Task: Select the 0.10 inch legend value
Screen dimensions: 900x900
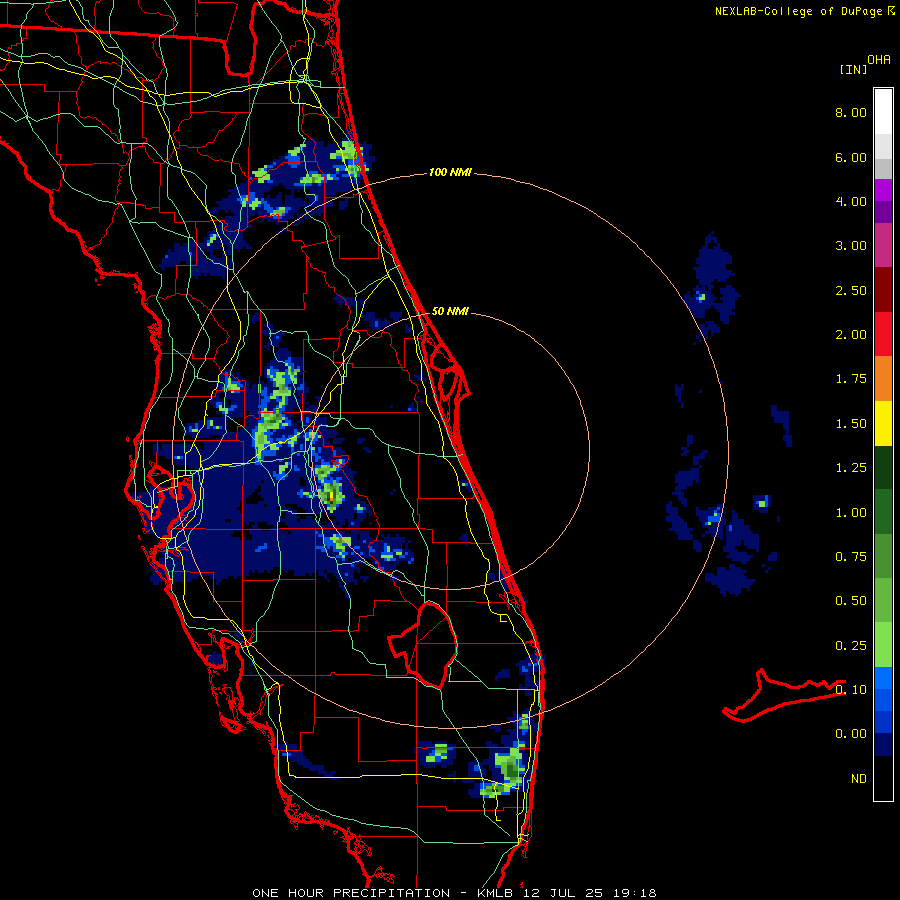Action: click(x=851, y=690)
